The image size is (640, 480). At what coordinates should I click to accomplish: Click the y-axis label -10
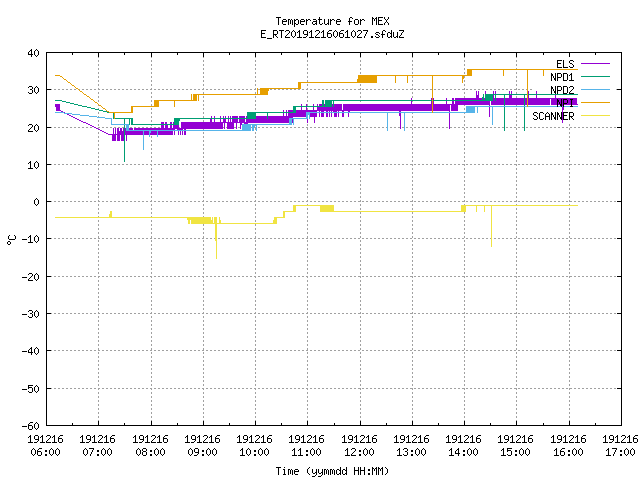(31, 239)
